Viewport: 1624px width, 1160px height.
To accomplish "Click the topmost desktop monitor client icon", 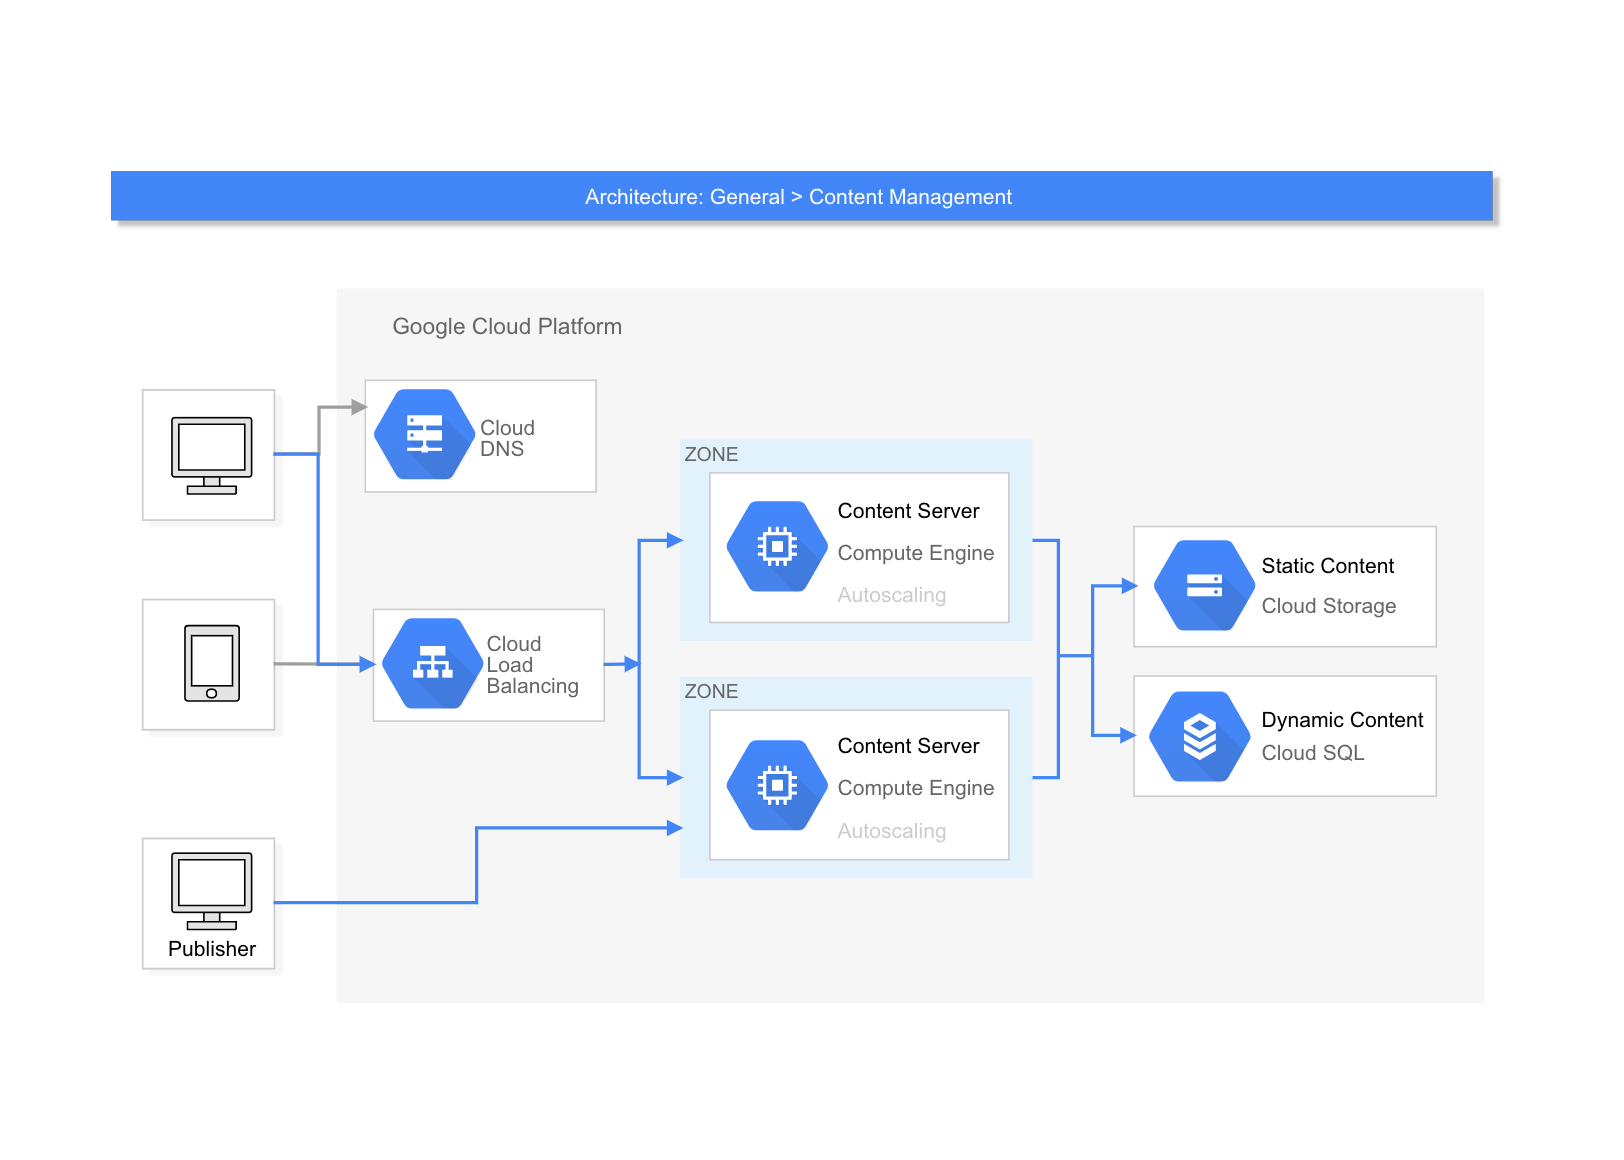I will pyautogui.click(x=211, y=456).
